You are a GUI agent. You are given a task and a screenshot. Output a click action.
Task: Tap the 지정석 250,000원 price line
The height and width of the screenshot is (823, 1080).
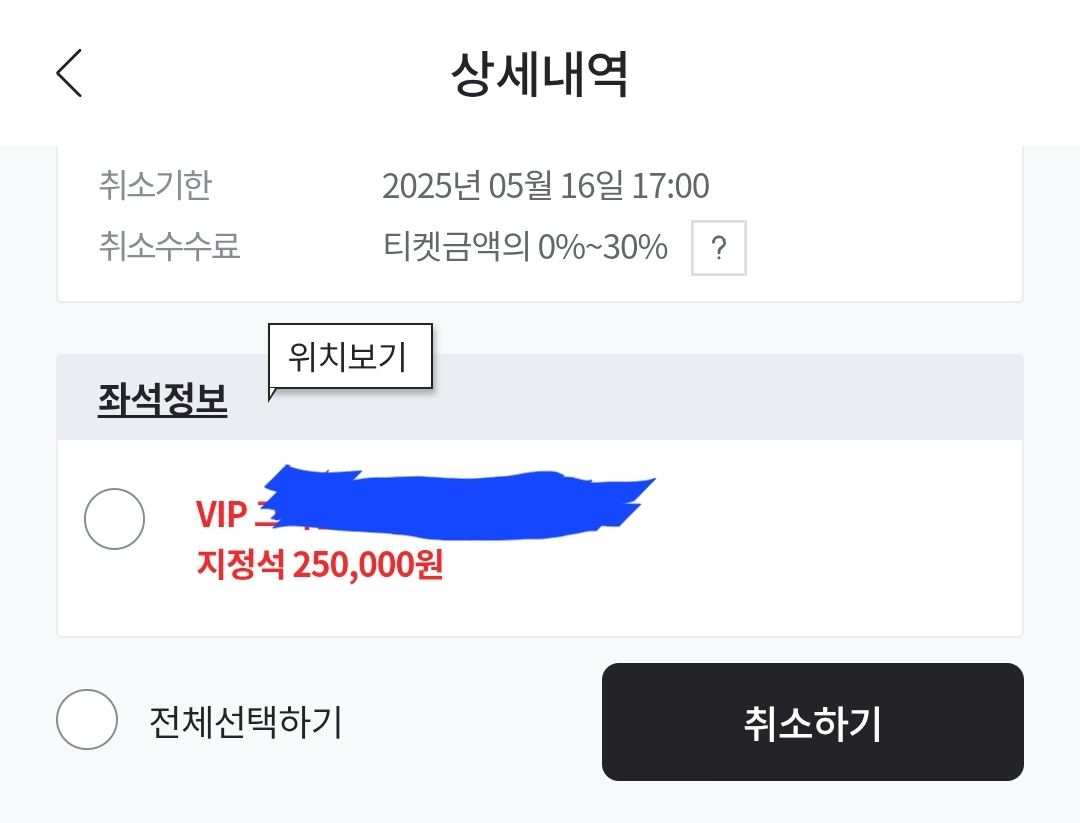319,566
